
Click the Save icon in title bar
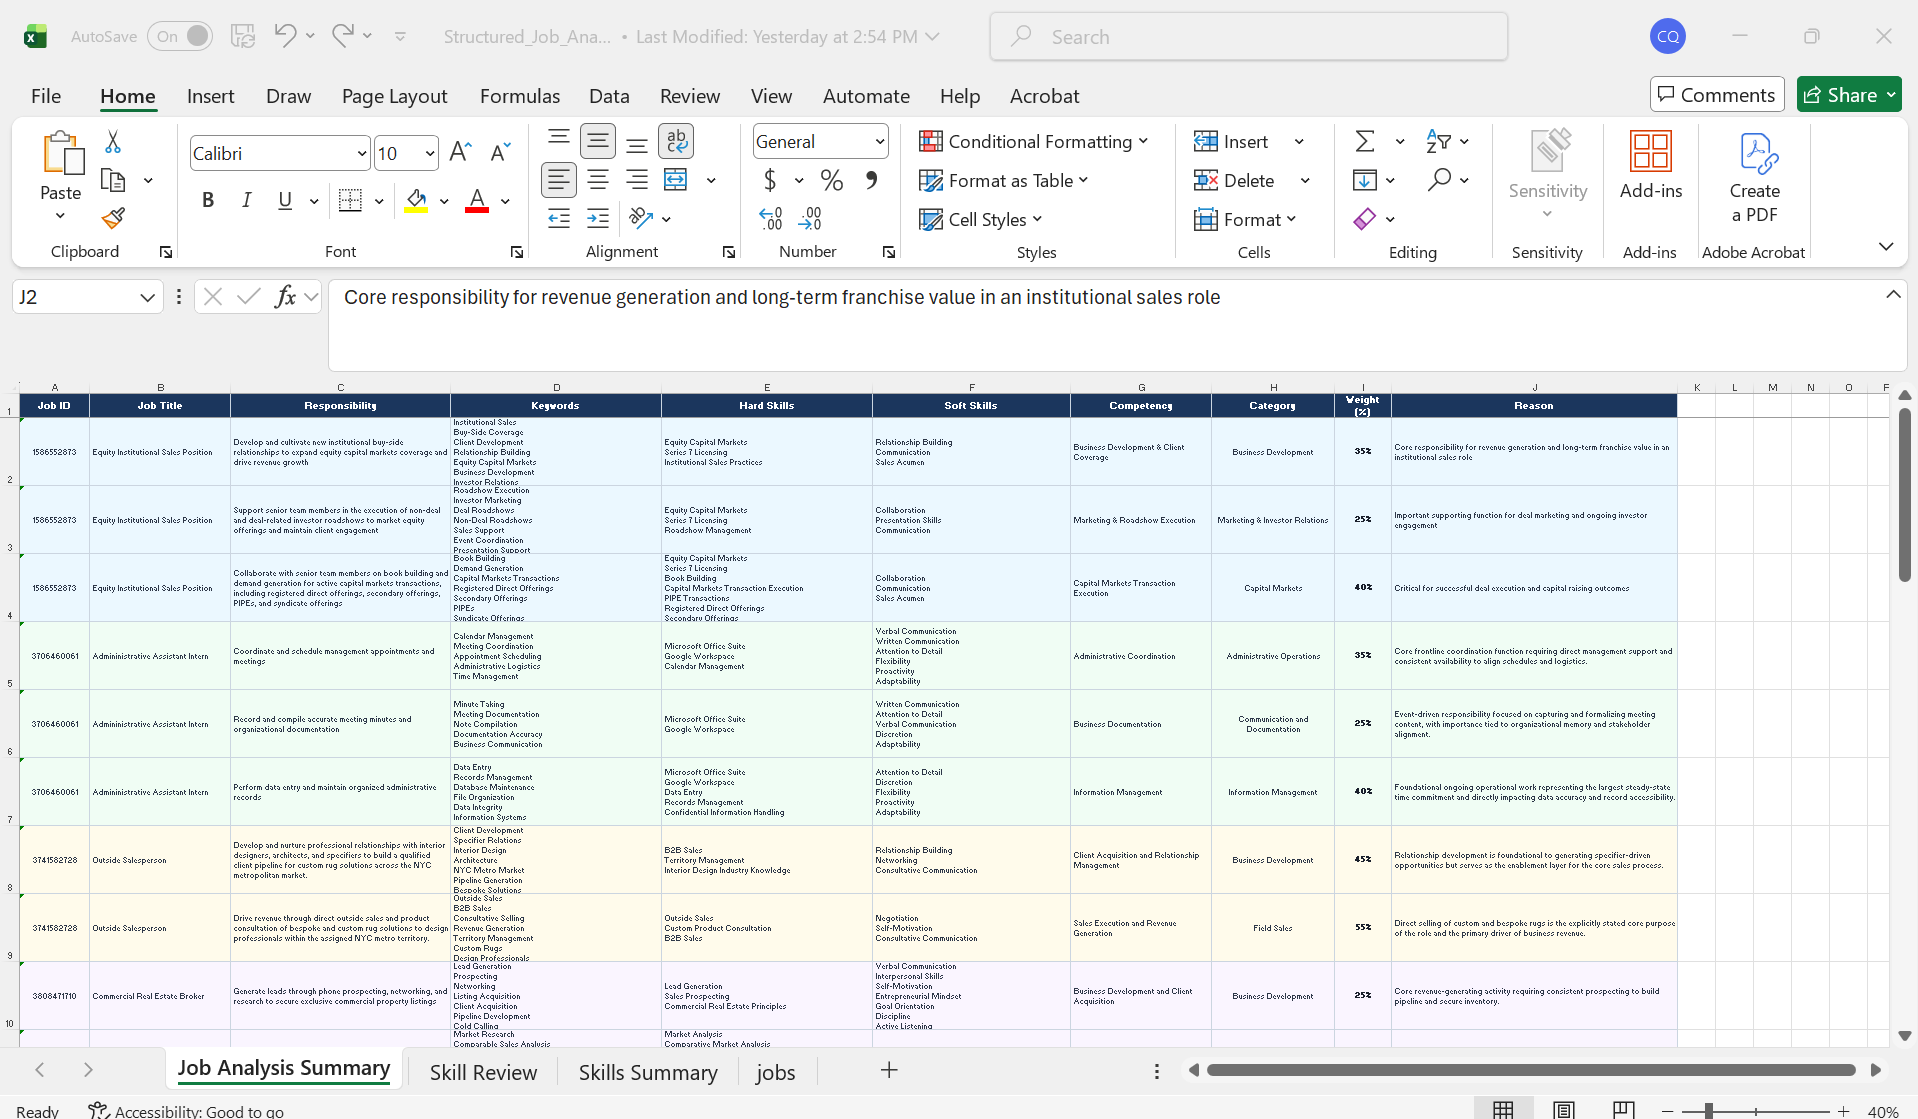243,36
